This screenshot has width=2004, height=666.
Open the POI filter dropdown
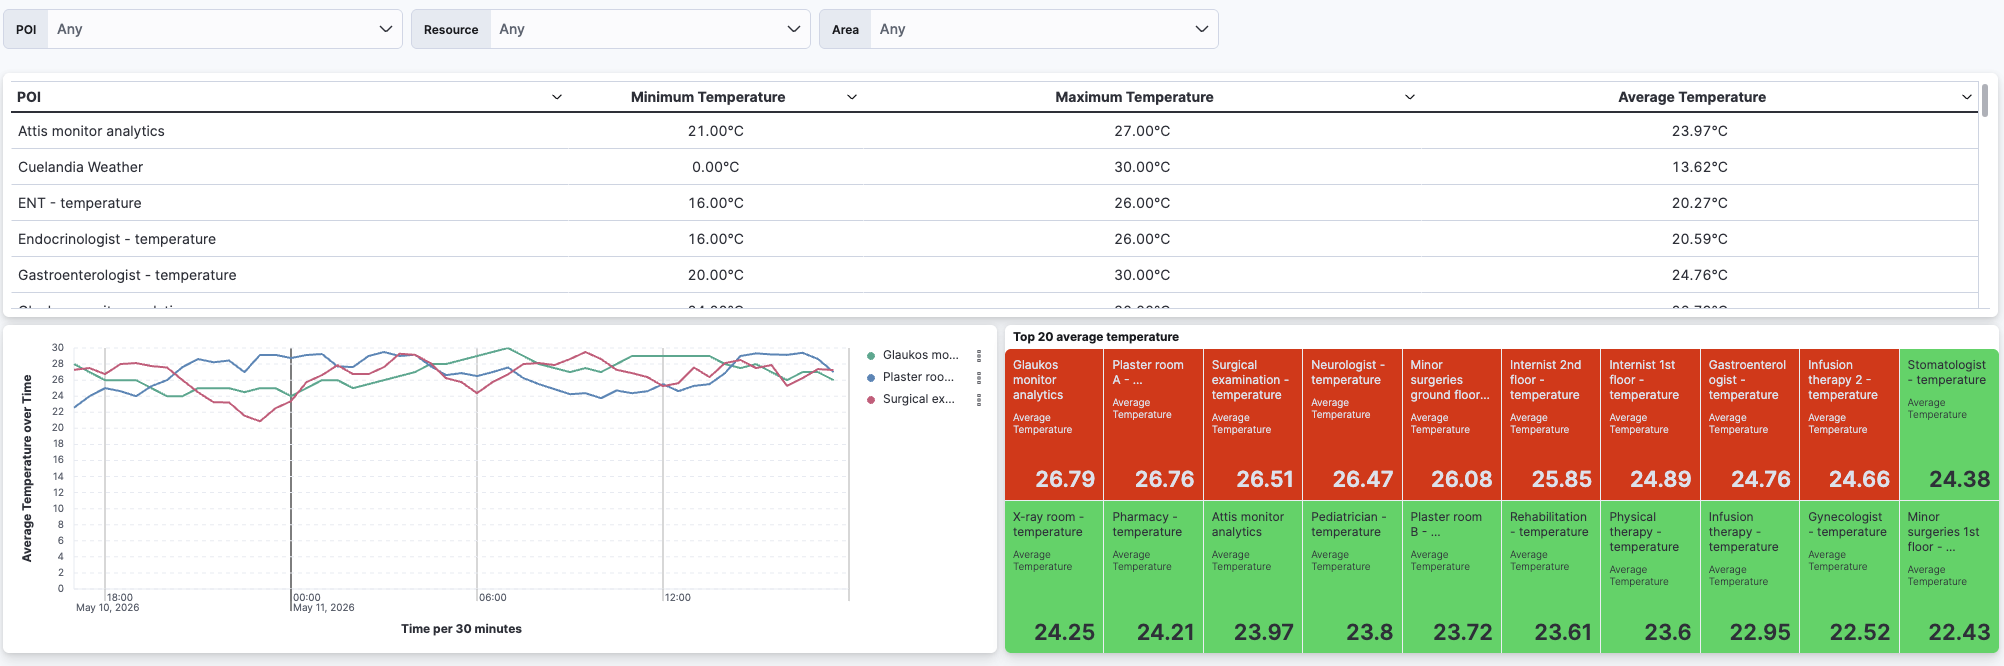click(x=203, y=29)
